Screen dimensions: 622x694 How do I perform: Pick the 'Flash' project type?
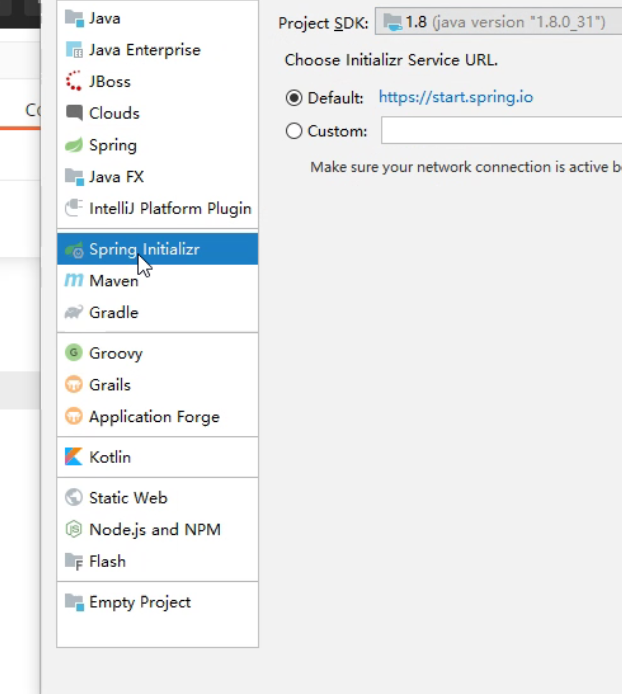[108, 561]
